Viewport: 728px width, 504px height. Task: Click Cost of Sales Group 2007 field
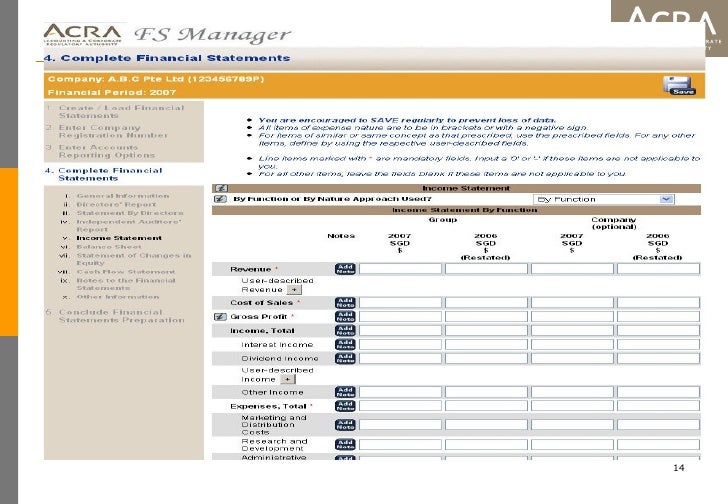click(400, 303)
